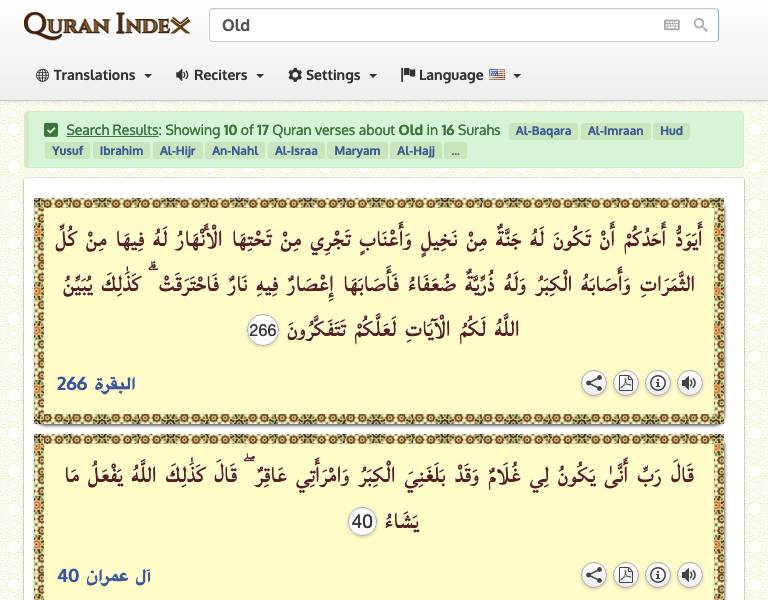768x600 pixels.
Task: Play audio of verse Al-Baqara 266
Action: click(690, 383)
